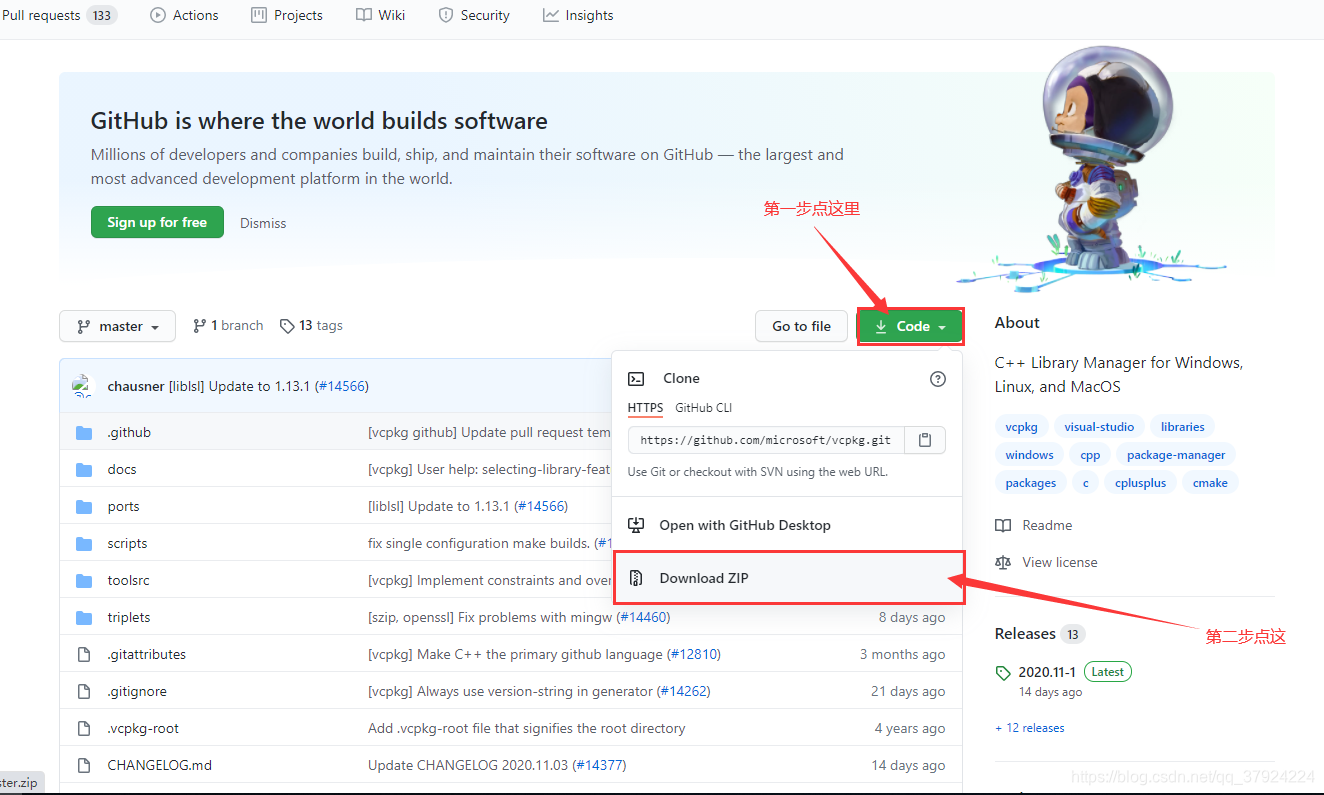Open the ports folder name
The height and width of the screenshot is (795, 1324).
click(124, 506)
